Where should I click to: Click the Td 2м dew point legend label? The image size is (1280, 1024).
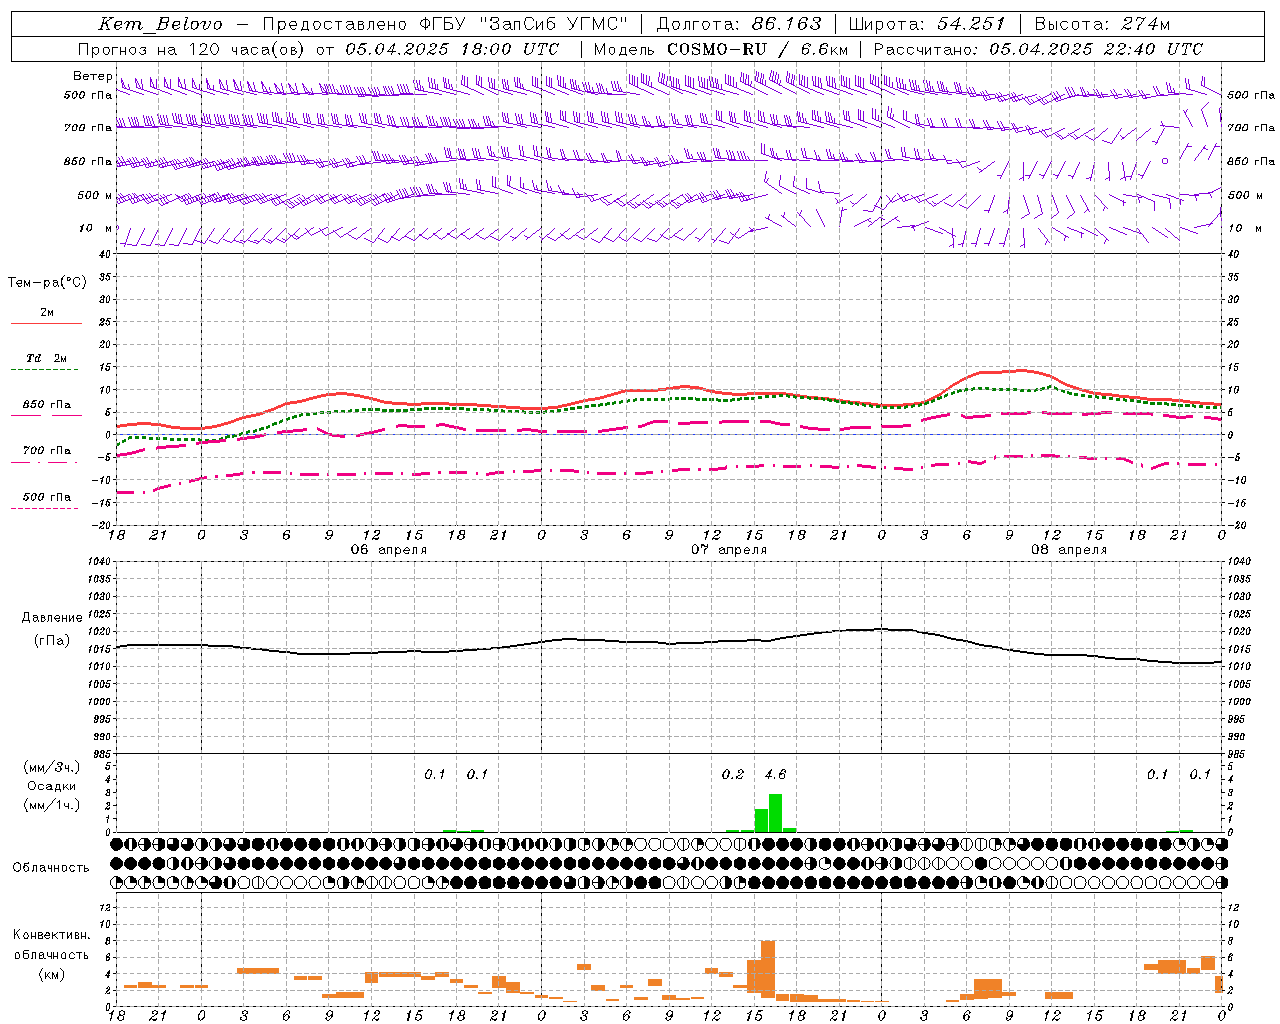[46, 358]
